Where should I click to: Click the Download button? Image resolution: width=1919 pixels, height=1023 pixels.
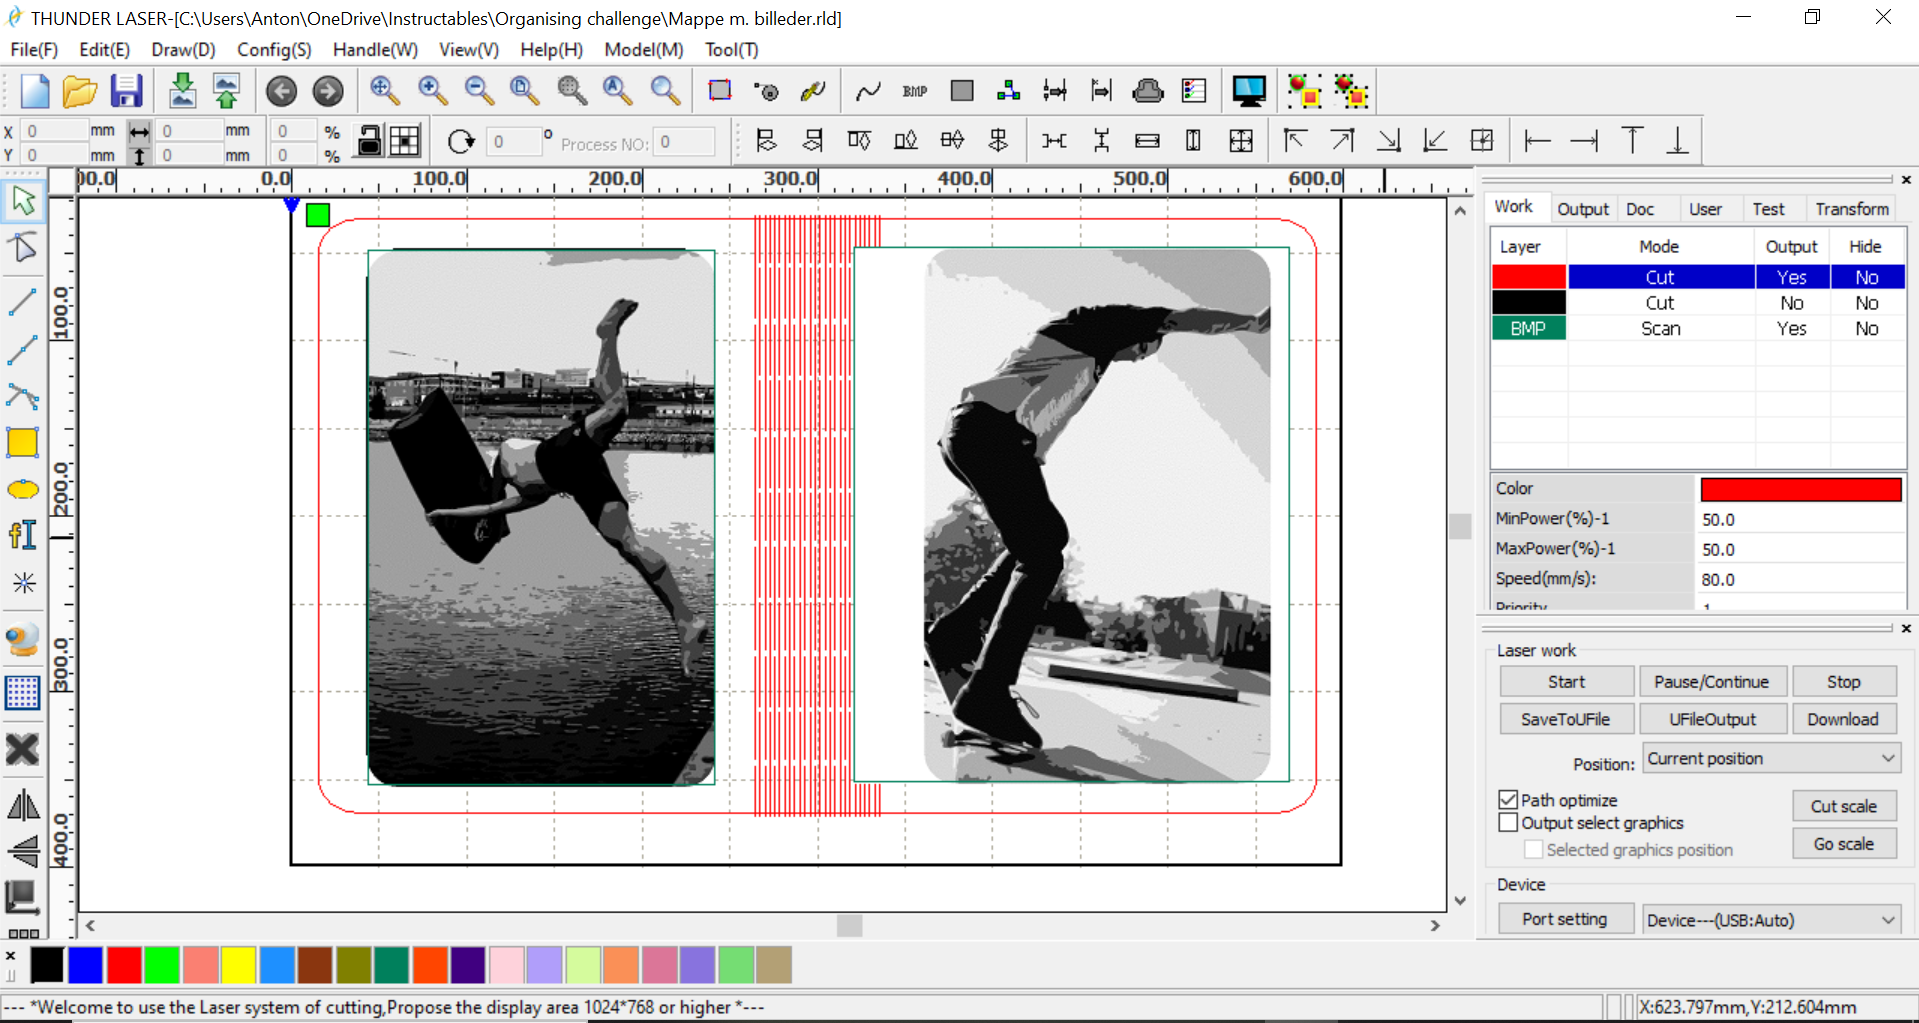tap(1842, 719)
